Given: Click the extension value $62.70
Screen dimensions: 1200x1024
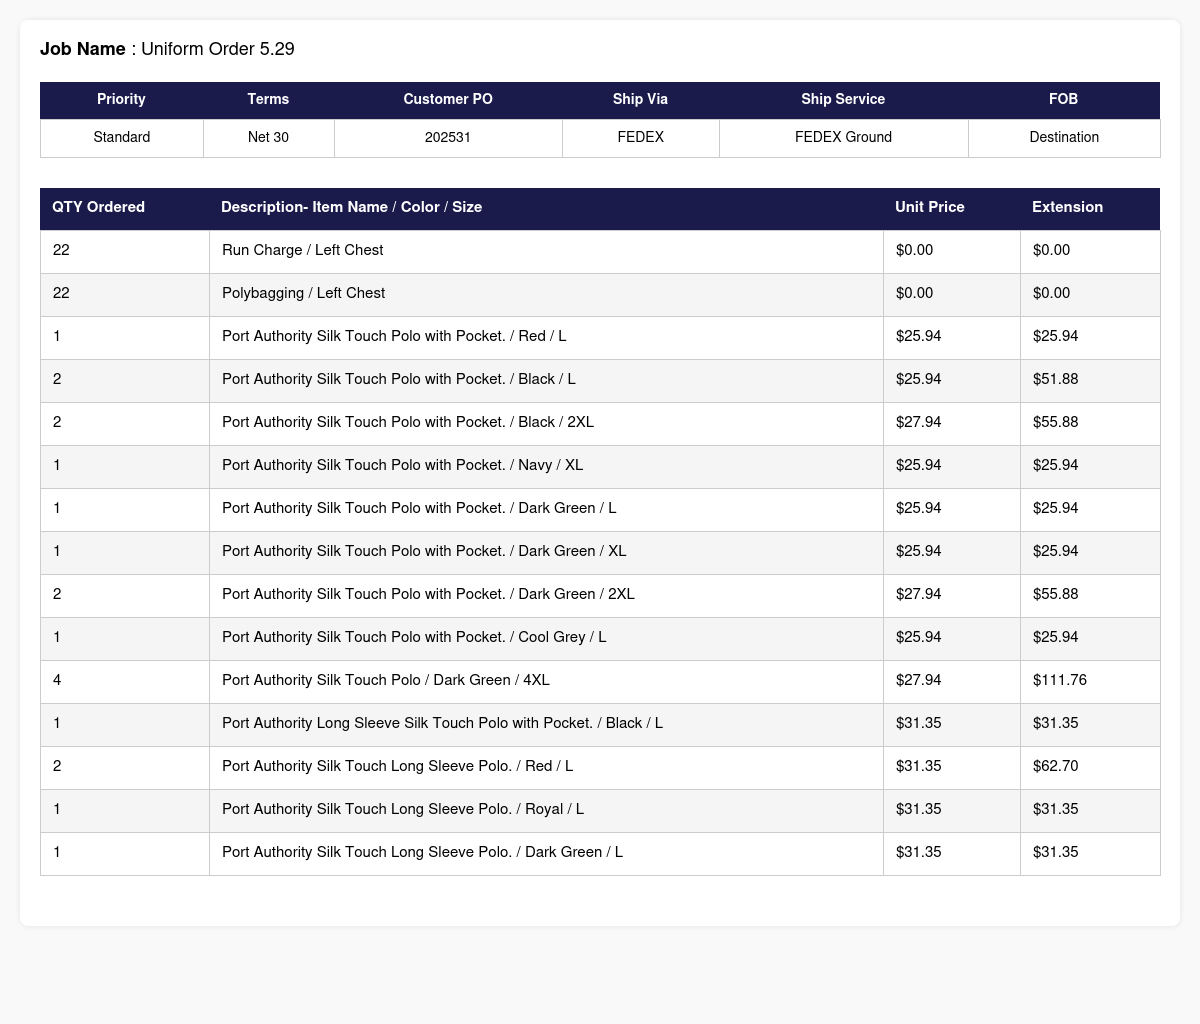Looking at the screenshot, I should tap(1055, 766).
